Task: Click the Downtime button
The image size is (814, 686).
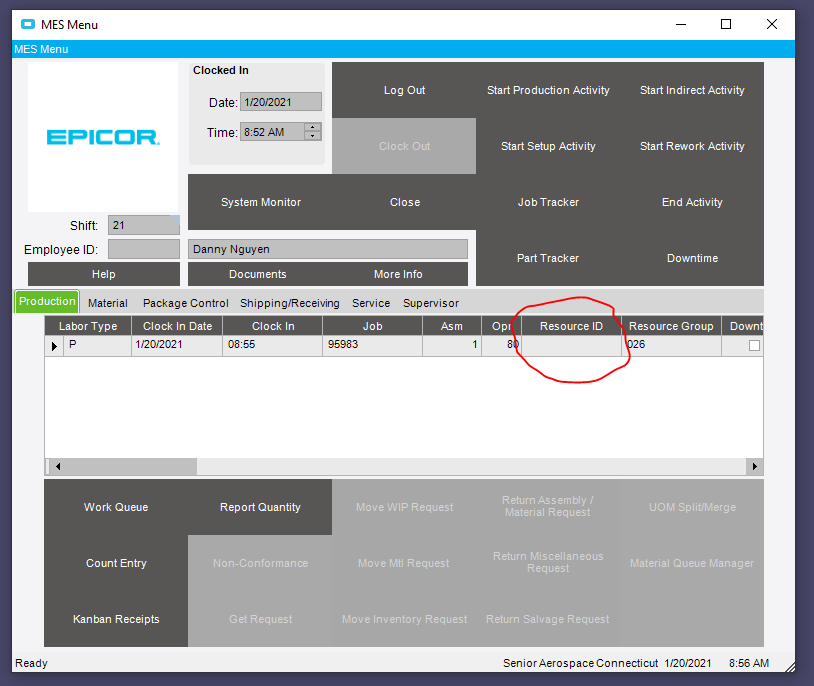Action: [x=692, y=258]
